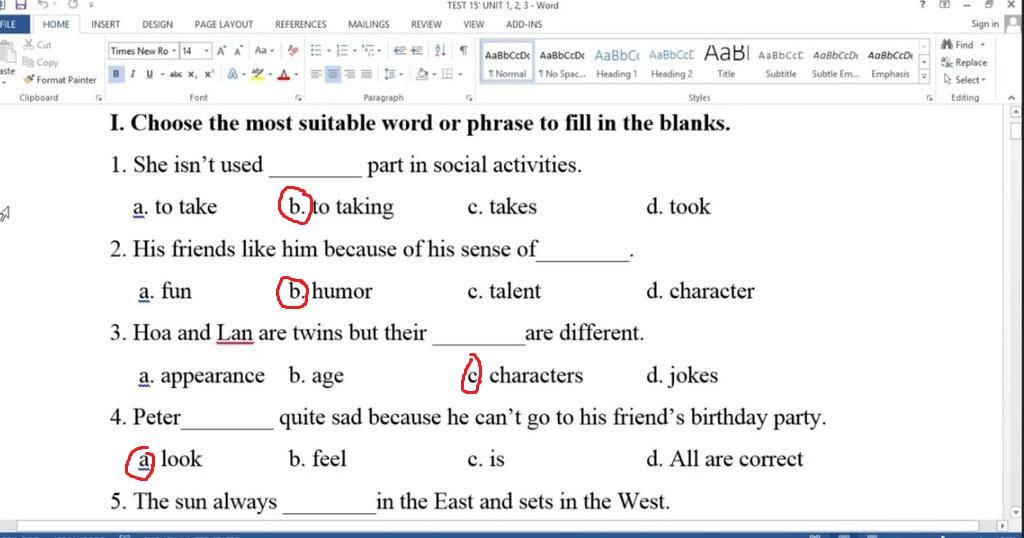
Task: Center the paragraph text
Action: pyautogui.click(x=333, y=74)
